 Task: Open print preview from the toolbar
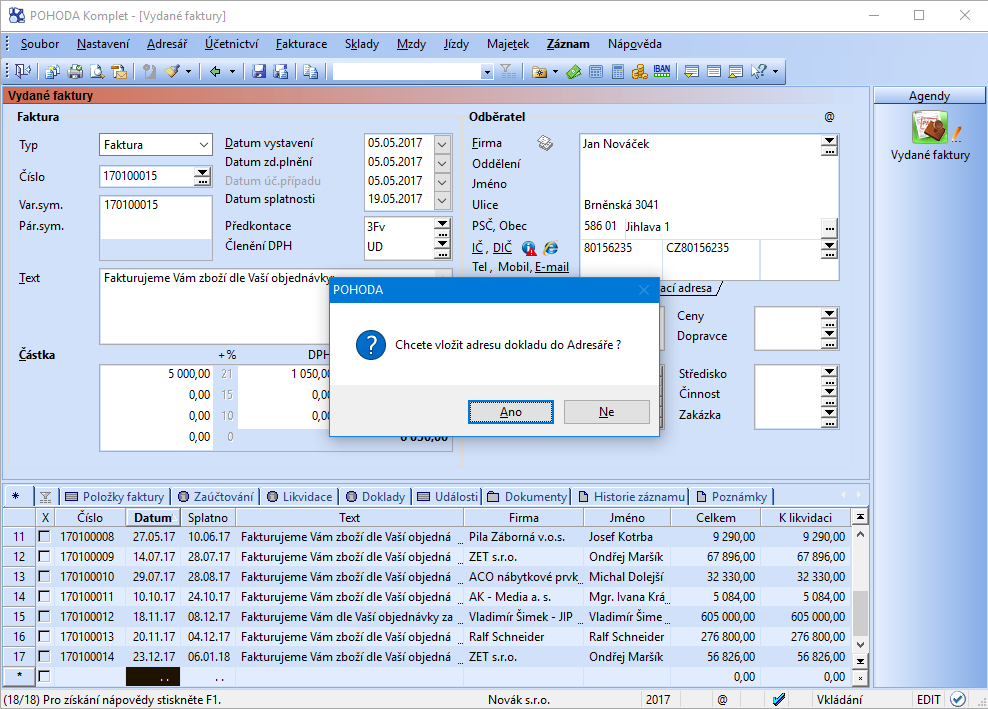click(97, 72)
